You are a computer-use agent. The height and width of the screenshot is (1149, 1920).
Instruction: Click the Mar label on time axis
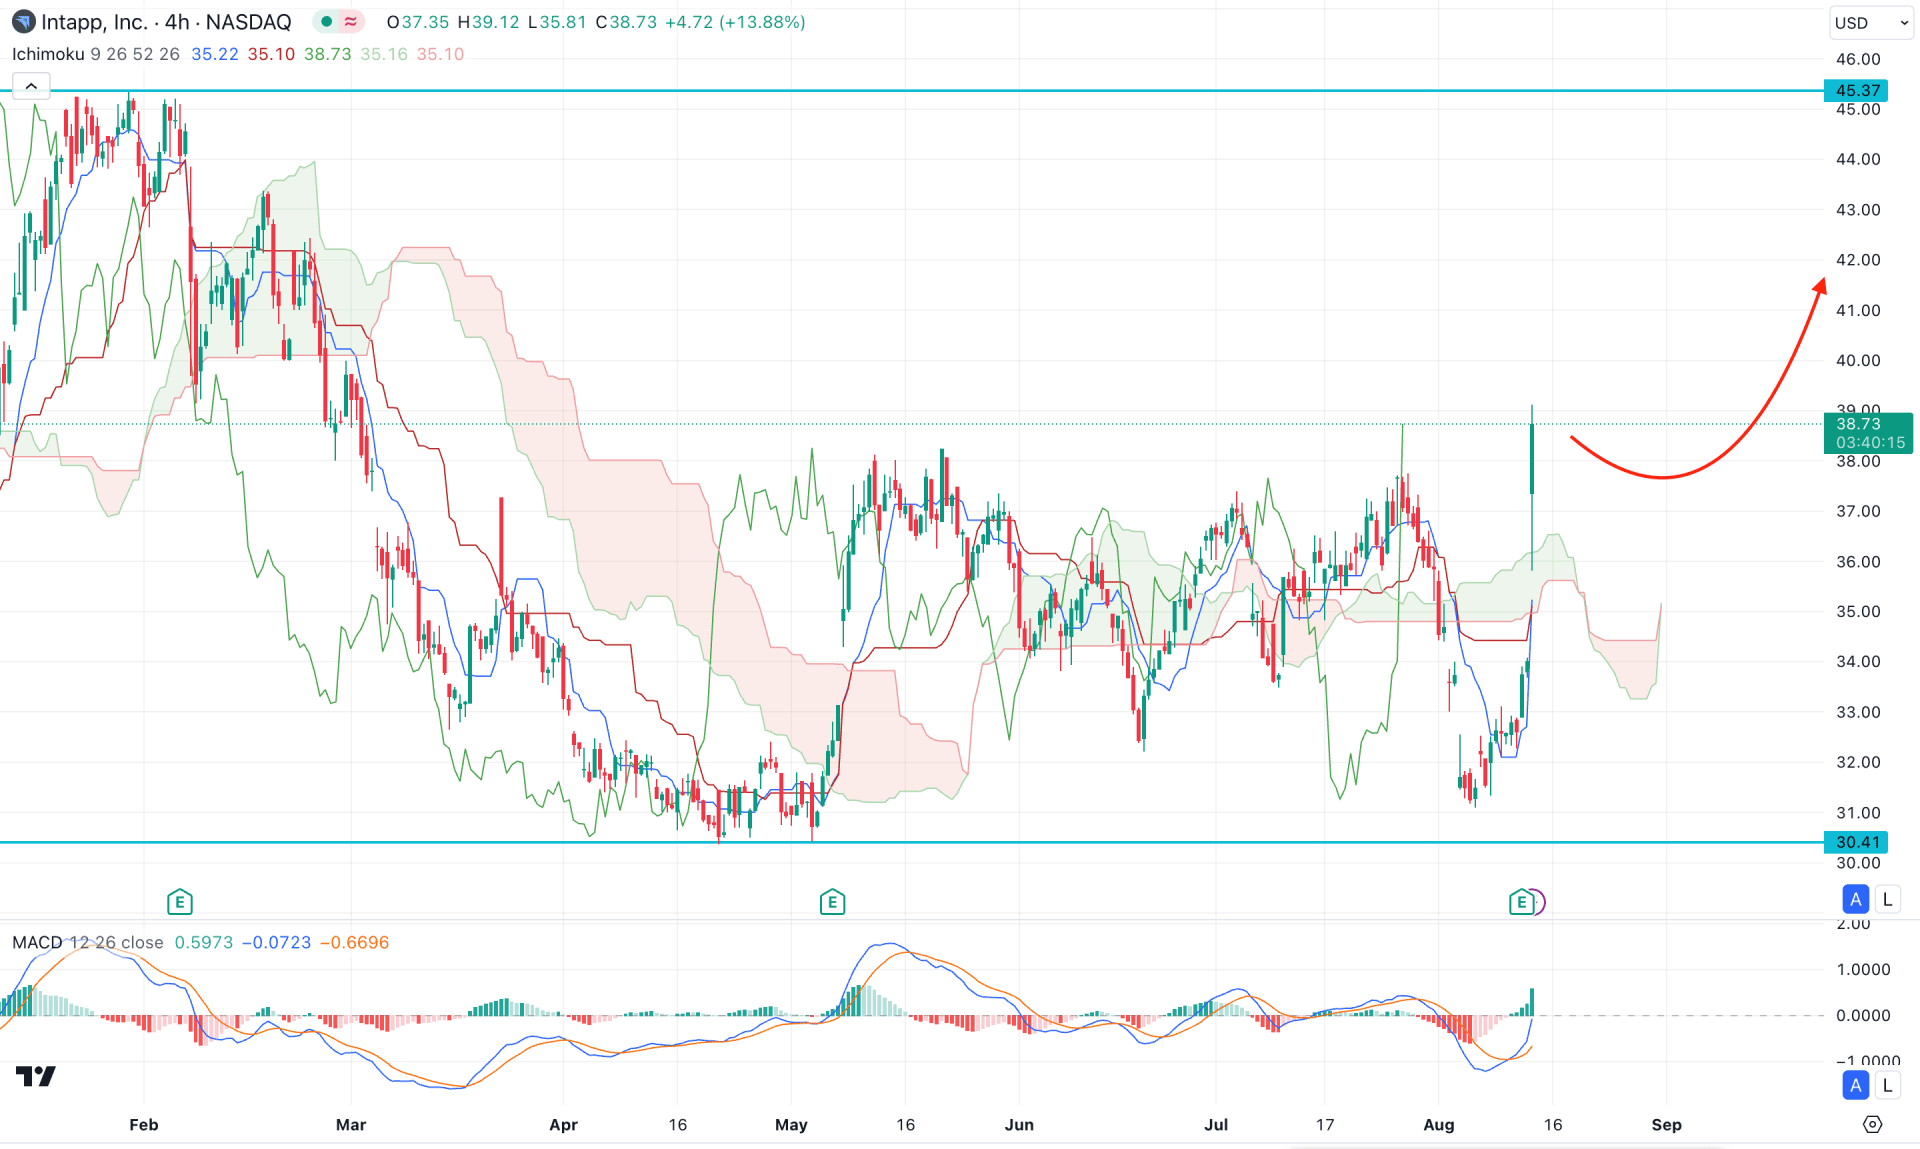351,1124
